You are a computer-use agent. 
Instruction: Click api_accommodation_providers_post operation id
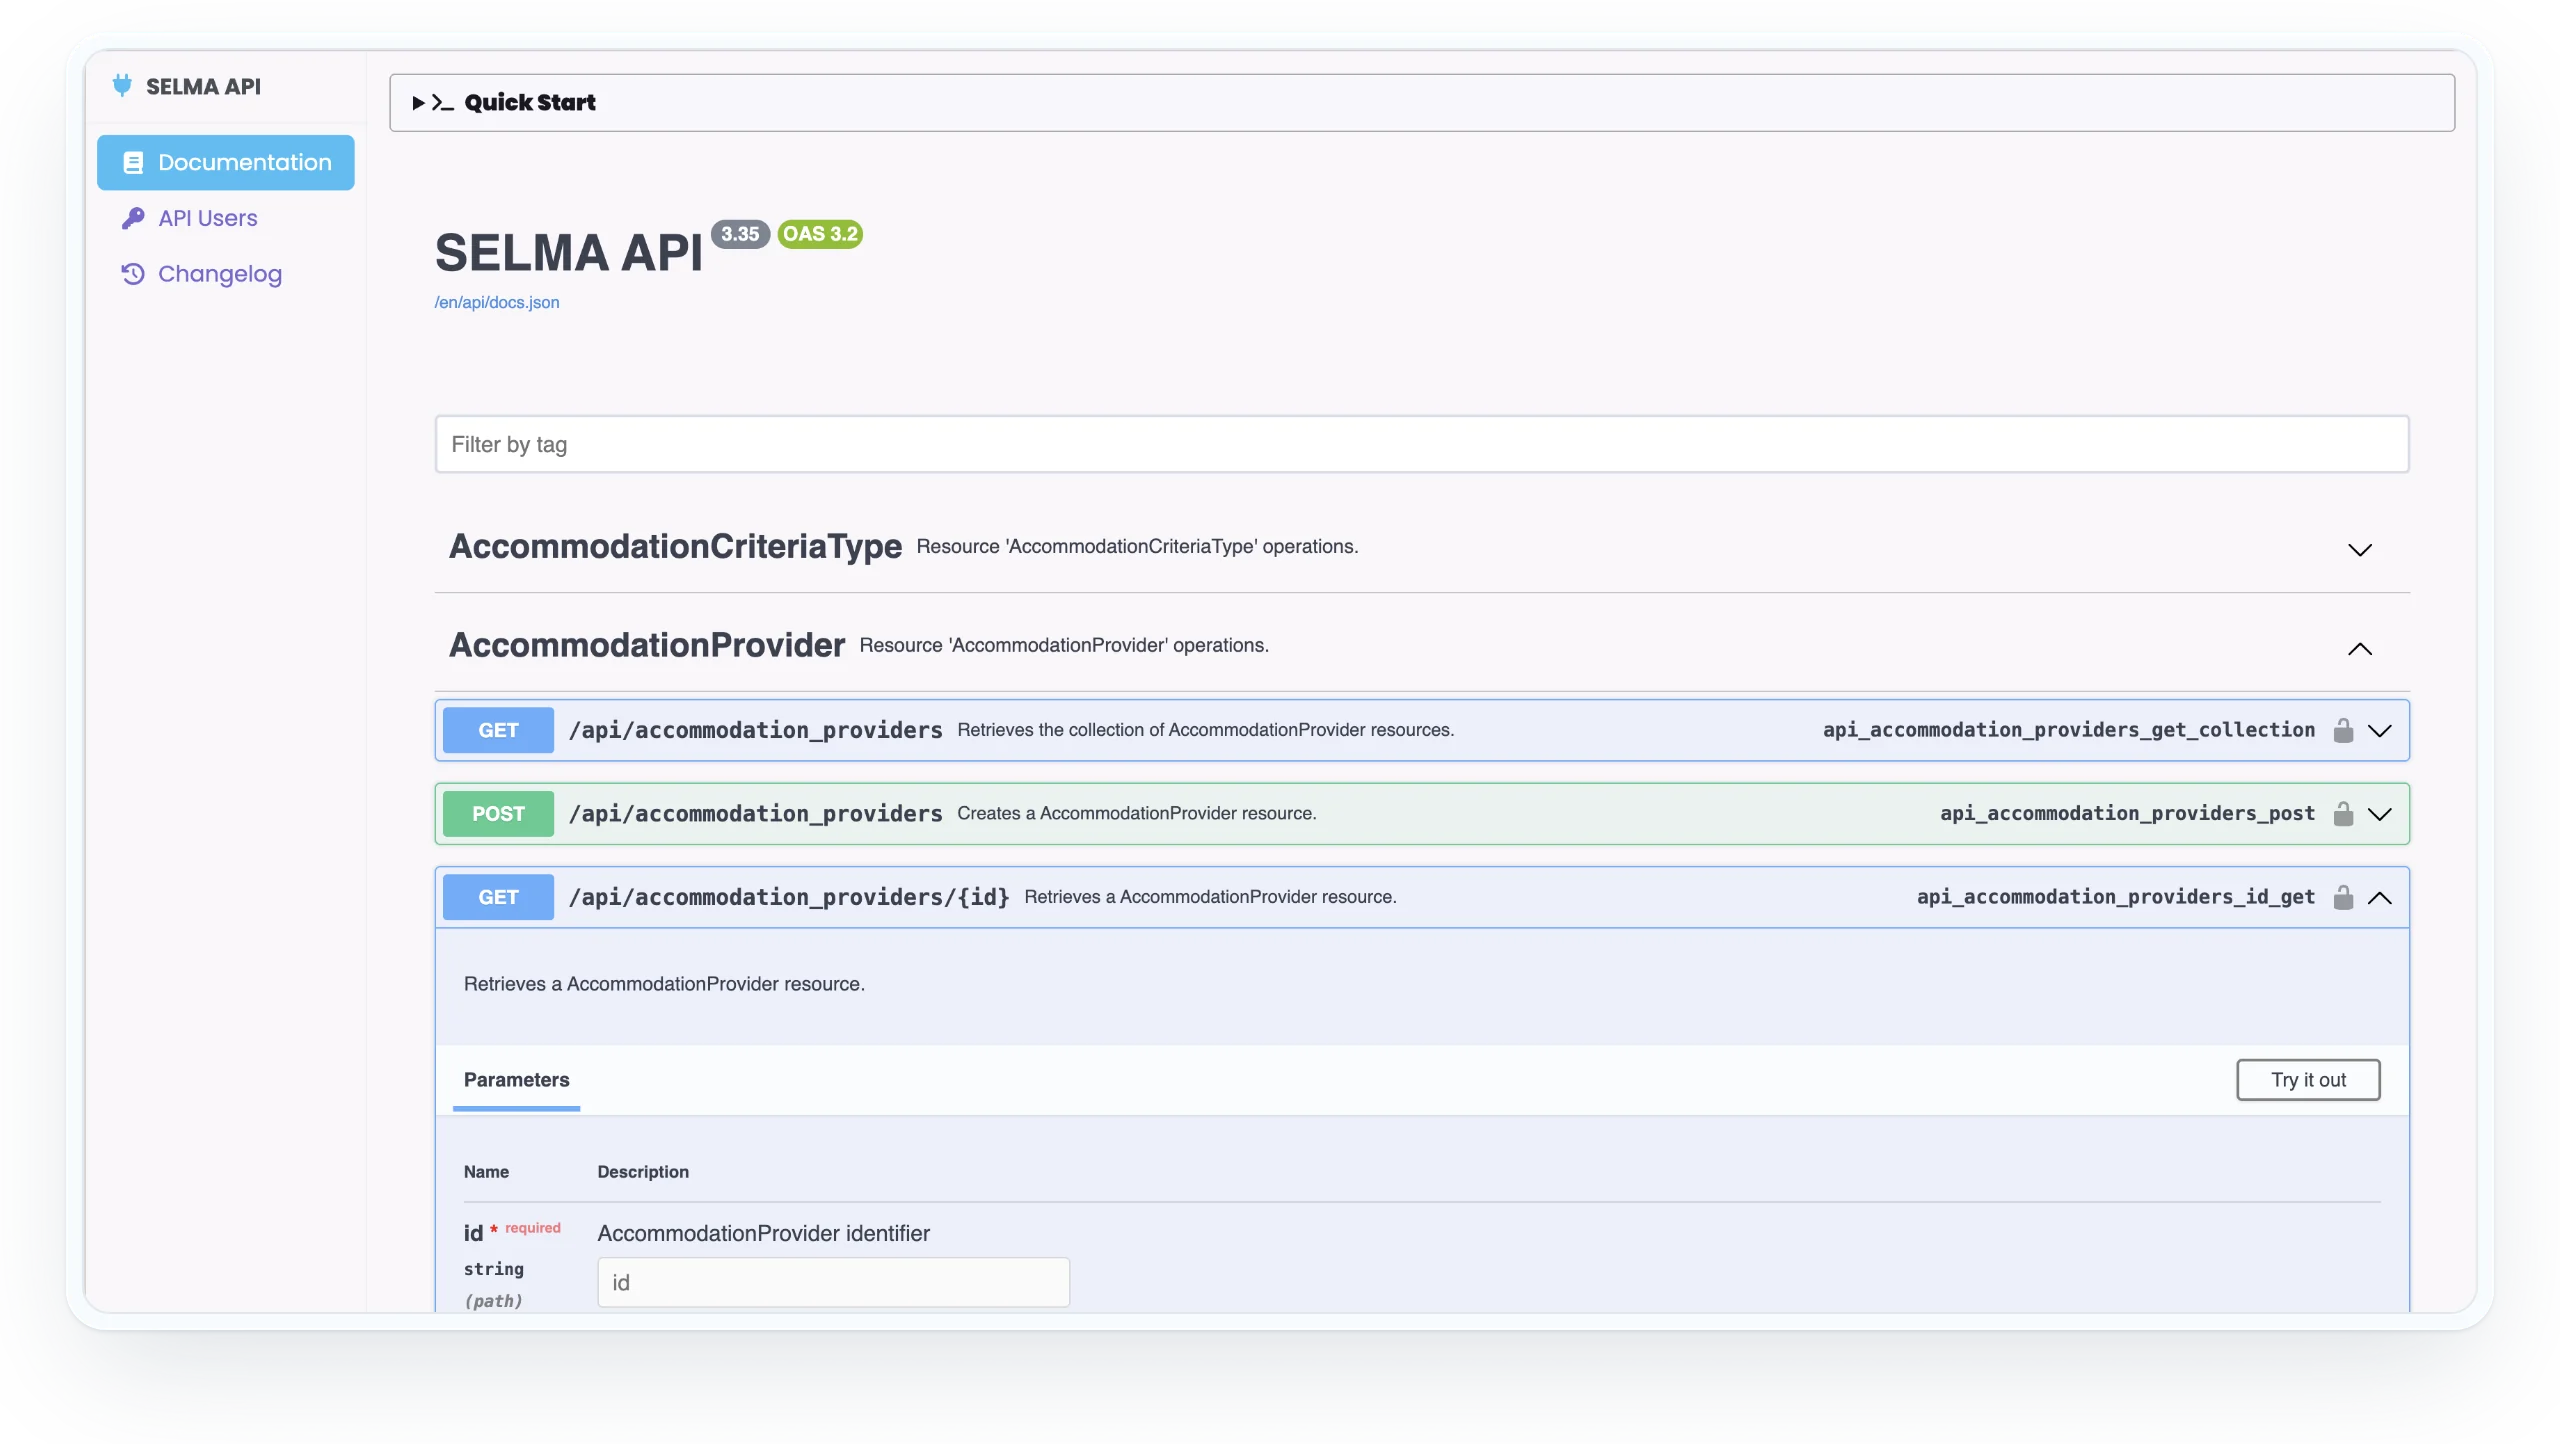pos(2128,813)
